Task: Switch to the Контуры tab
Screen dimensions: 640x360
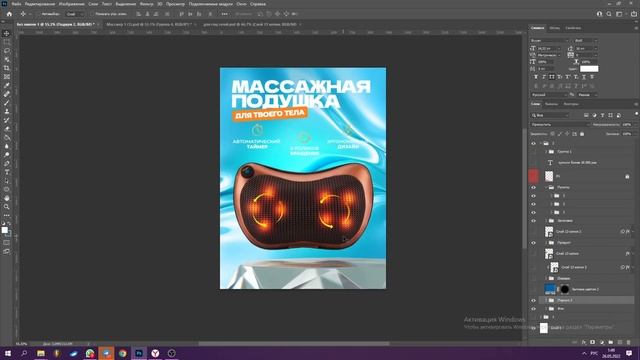Action: pyautogui.click(x=571, y=104)
